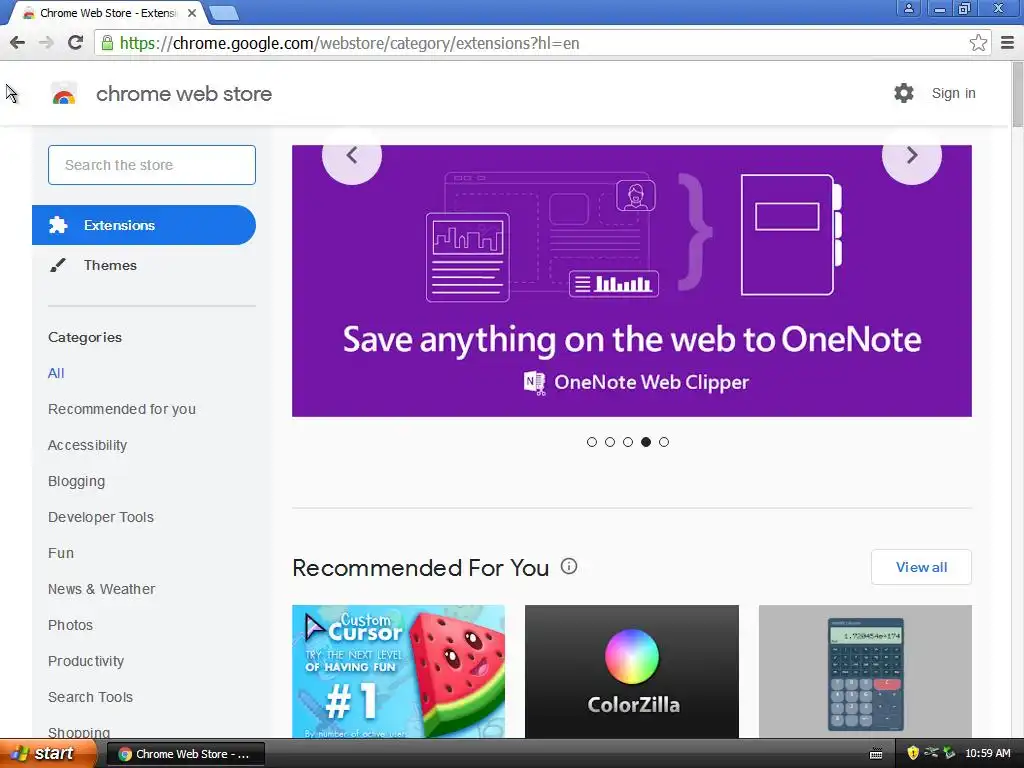The image size is (1024, 768).
Task: Open the calculator extension card
Action: (x=865, y=671)
